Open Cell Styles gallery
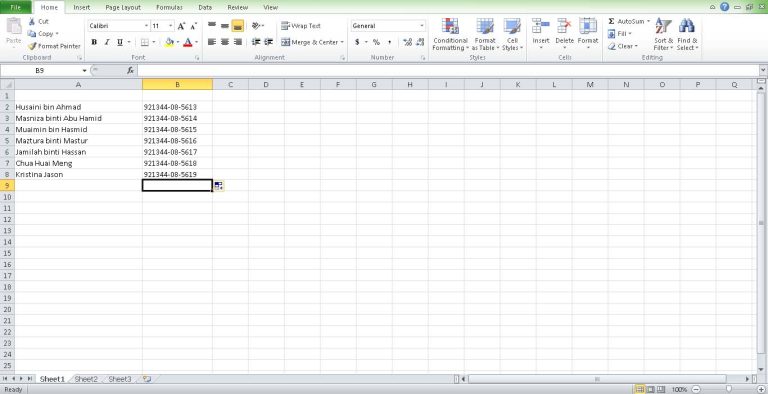The width and height of the screenshot is (768, 394). pos(512,34)
